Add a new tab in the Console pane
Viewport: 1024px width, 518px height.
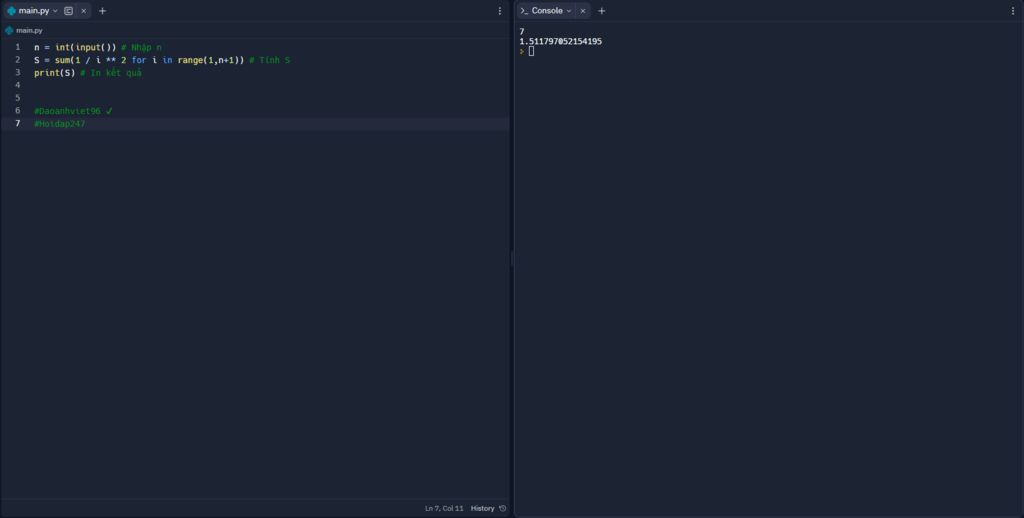pyautogui.click(x=601, y=11)
